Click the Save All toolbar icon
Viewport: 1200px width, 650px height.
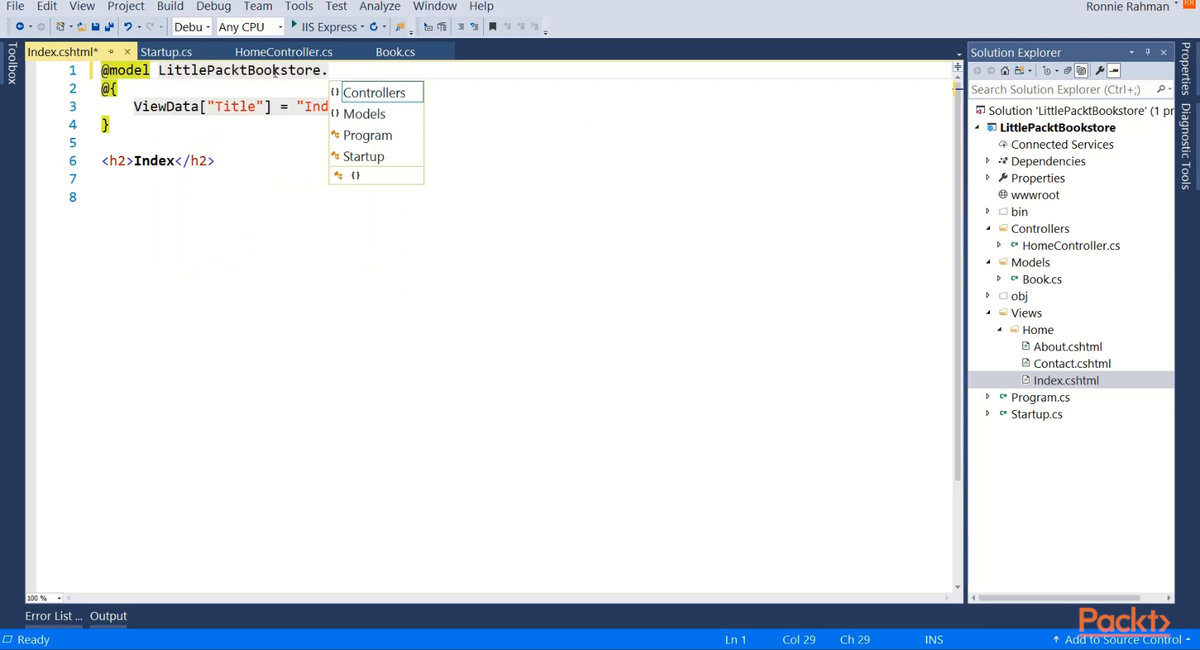[109, 26]
